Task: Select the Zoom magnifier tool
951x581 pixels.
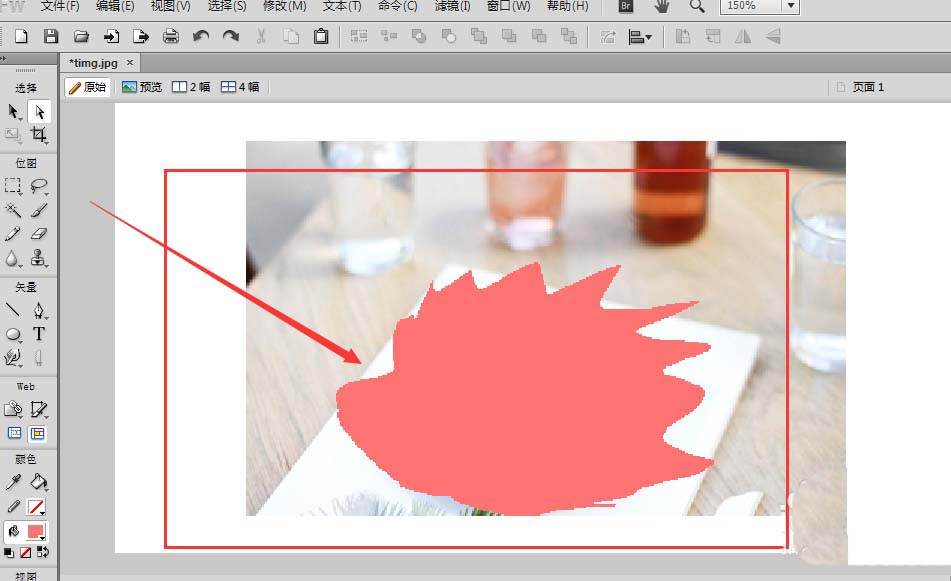Action: [x=697, y=7]
